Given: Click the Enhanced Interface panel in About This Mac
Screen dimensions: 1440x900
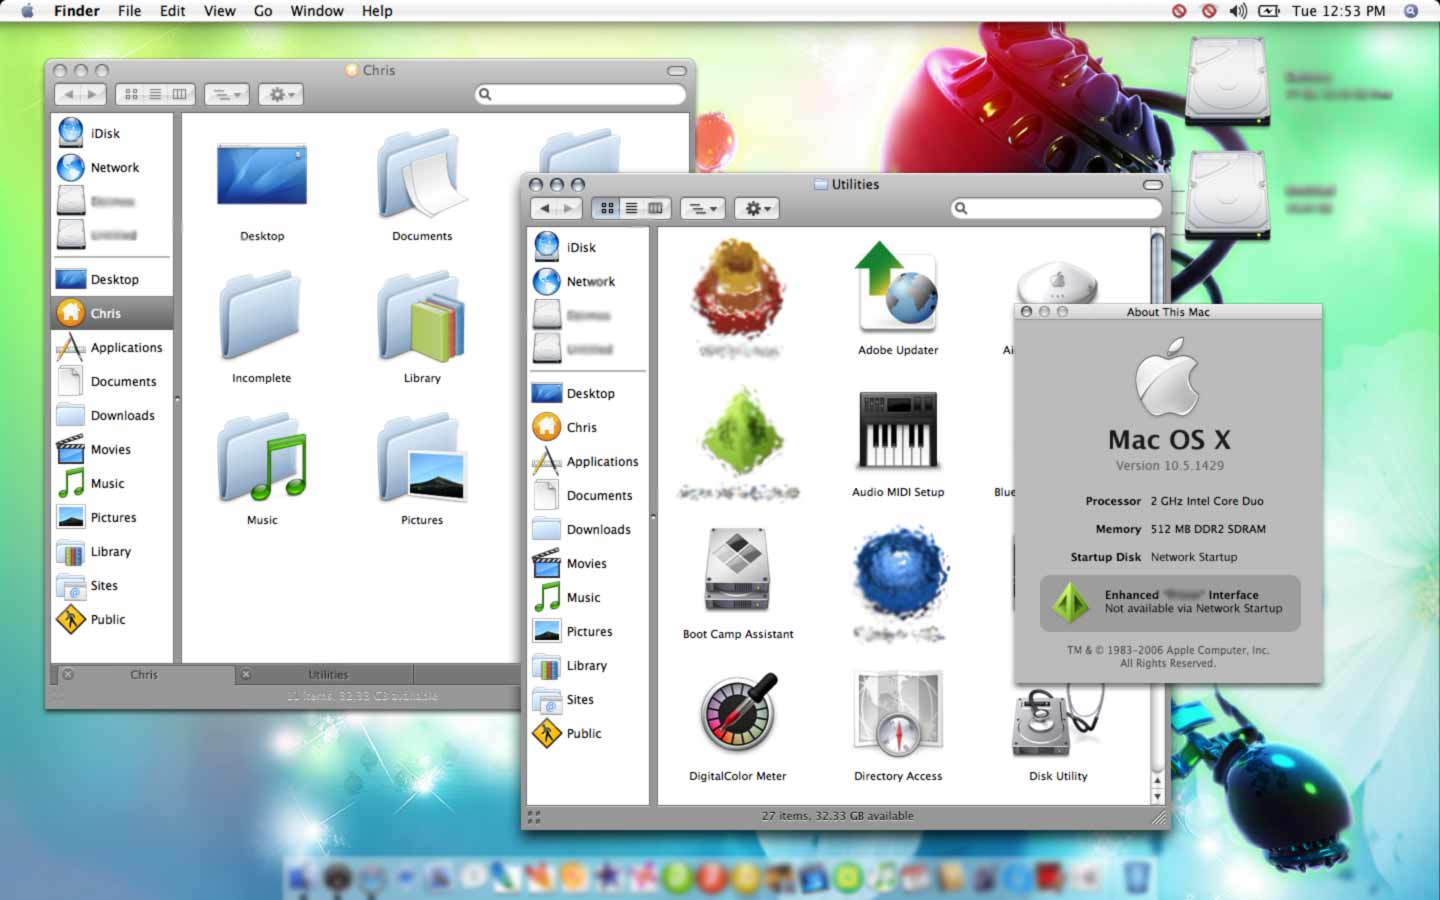Looking at the screenshot, I should (1170, 602).
